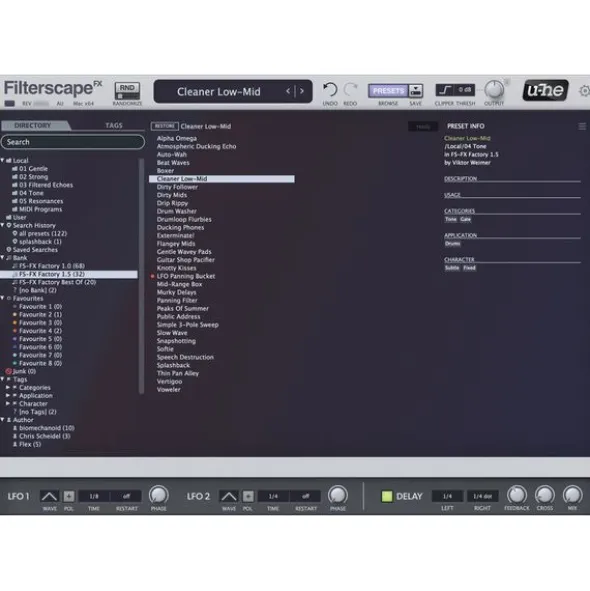The height and width of the screenshot is (591, 590).
Task: Click the delay CROSS knob
Action: pyautogui.click(x=545, y=495)
